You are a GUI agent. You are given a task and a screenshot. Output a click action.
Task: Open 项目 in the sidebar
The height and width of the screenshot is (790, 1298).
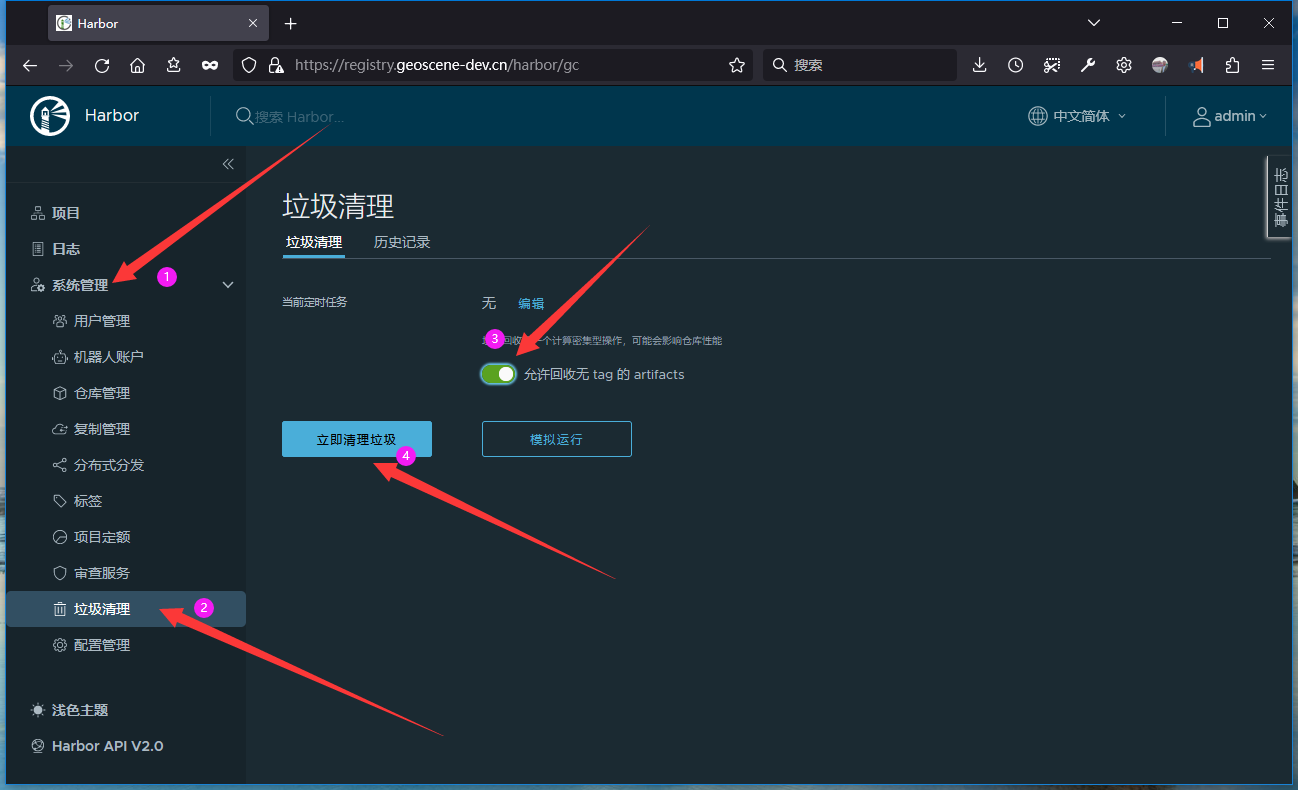pyautogui.click(x=66, y=213)
